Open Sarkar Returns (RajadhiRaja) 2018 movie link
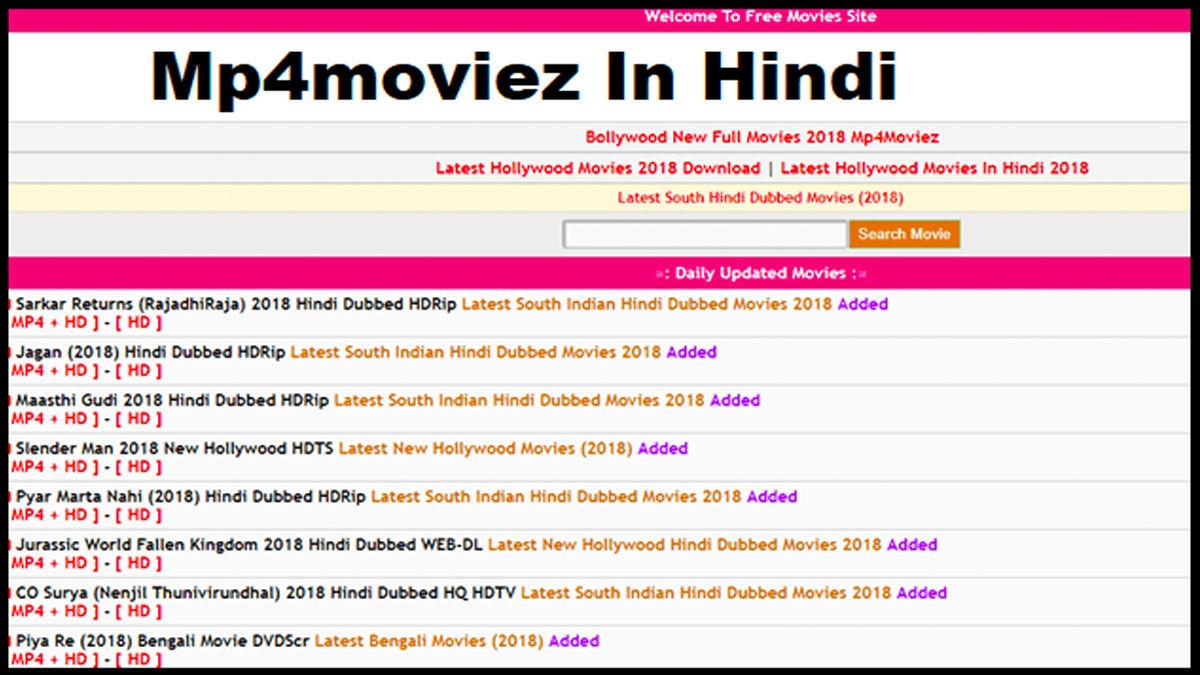Screen dimensions: 1200x675 tap(236, 304)
